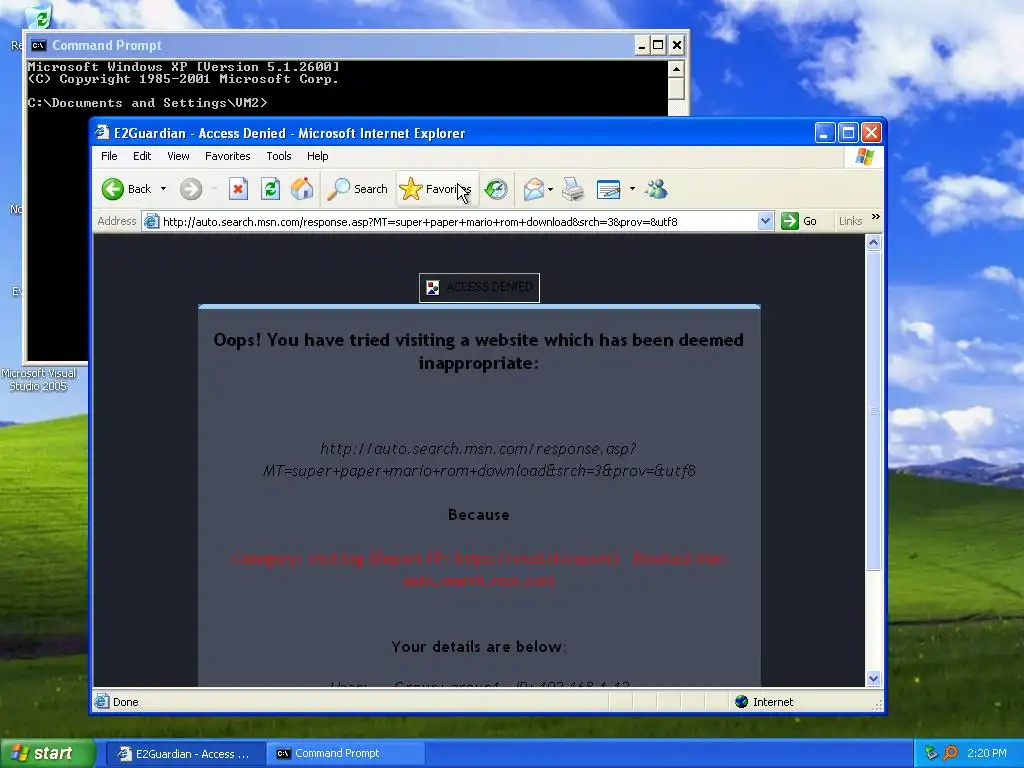Expand the Links toolbar chevron
Image resolution: width=1024 pixels, height=768 pixels.
click(876, 217)
